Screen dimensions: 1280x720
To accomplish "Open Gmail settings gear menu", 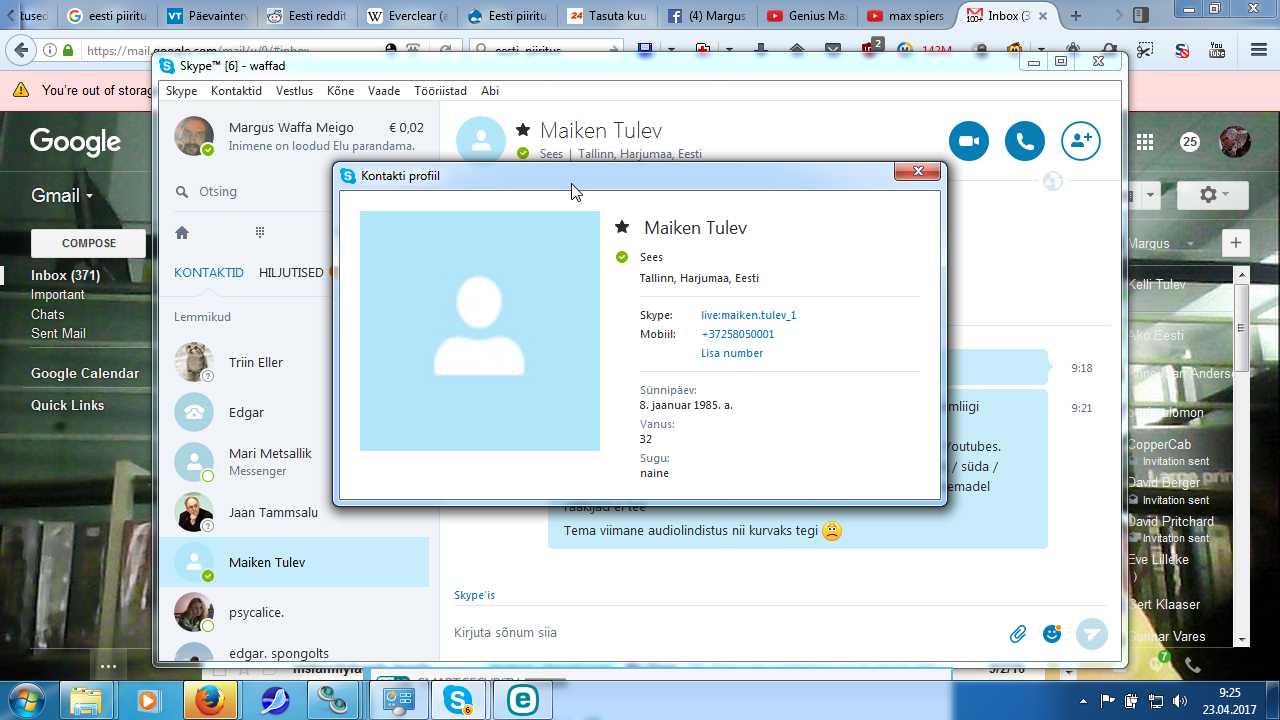I will 1213,195.
